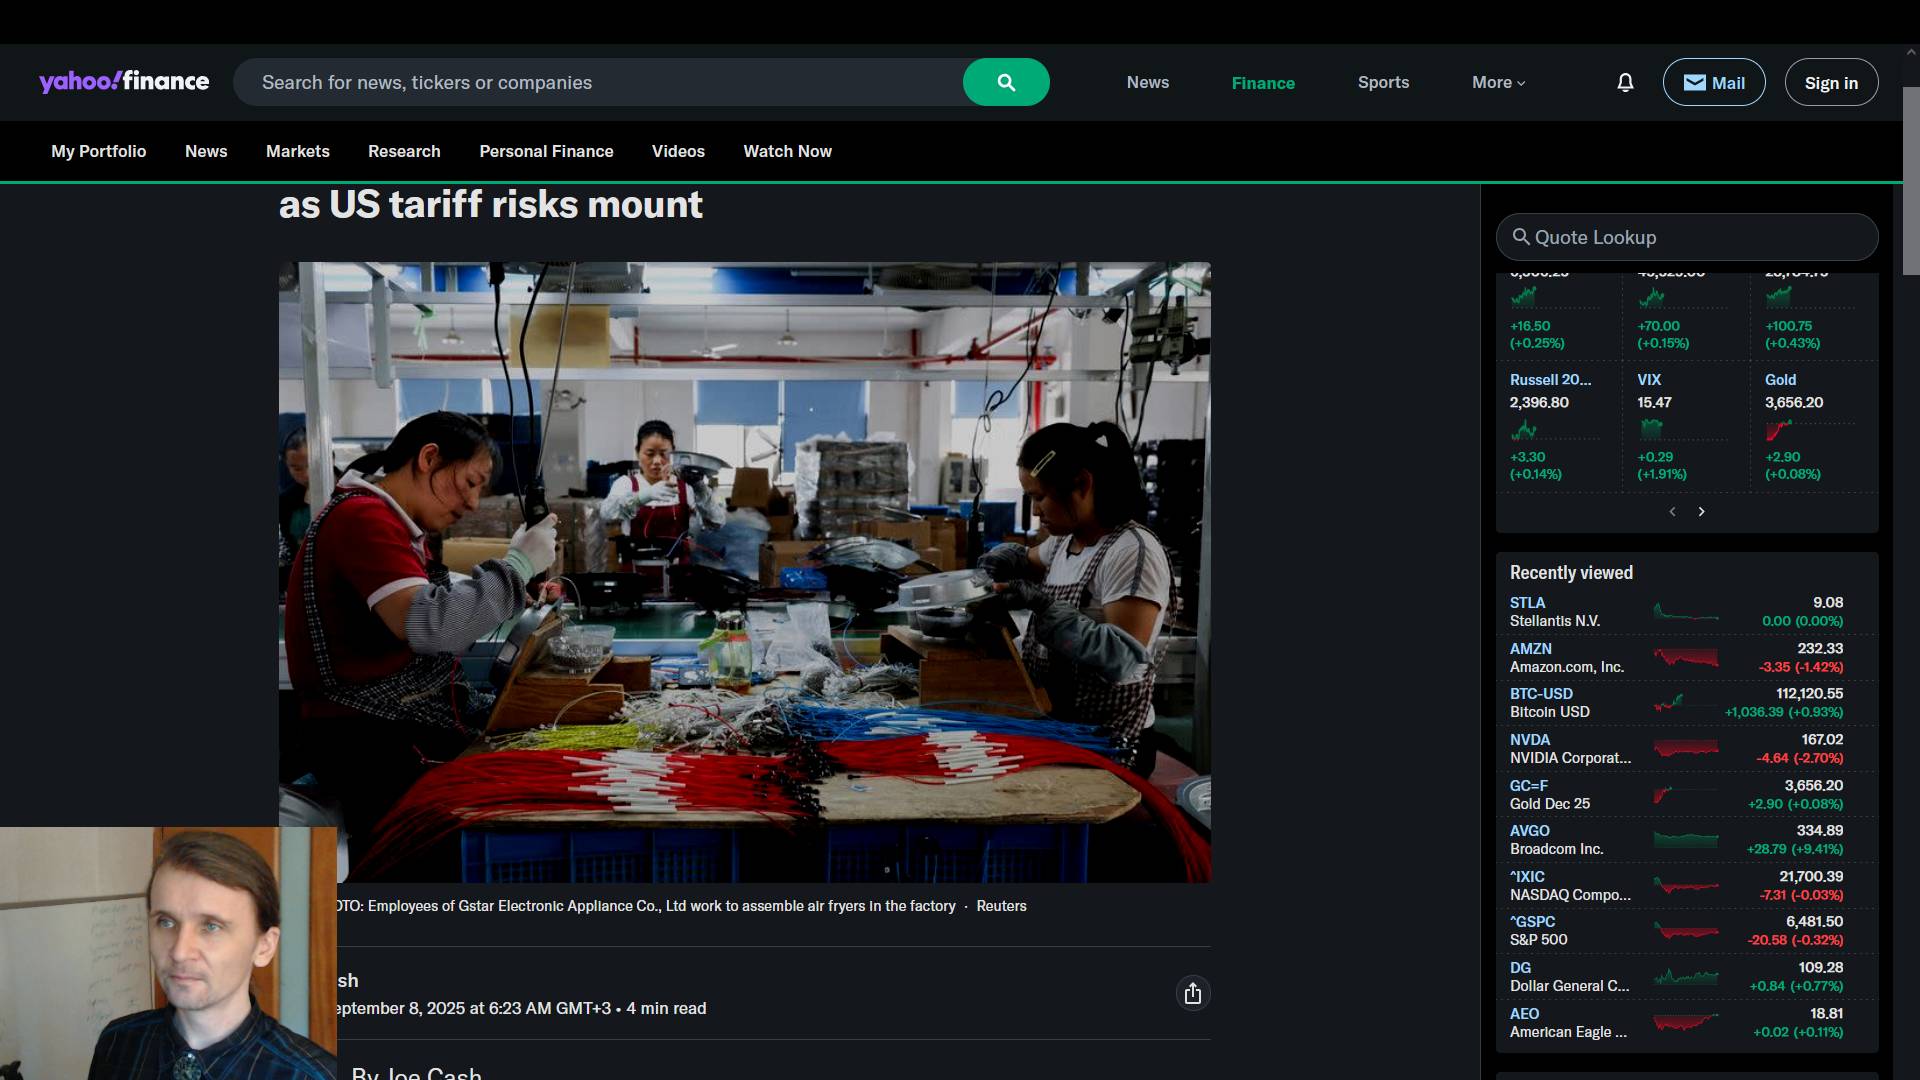Click the Sign in button
1920x1080 pixels.
click(x=1831, y=82)
